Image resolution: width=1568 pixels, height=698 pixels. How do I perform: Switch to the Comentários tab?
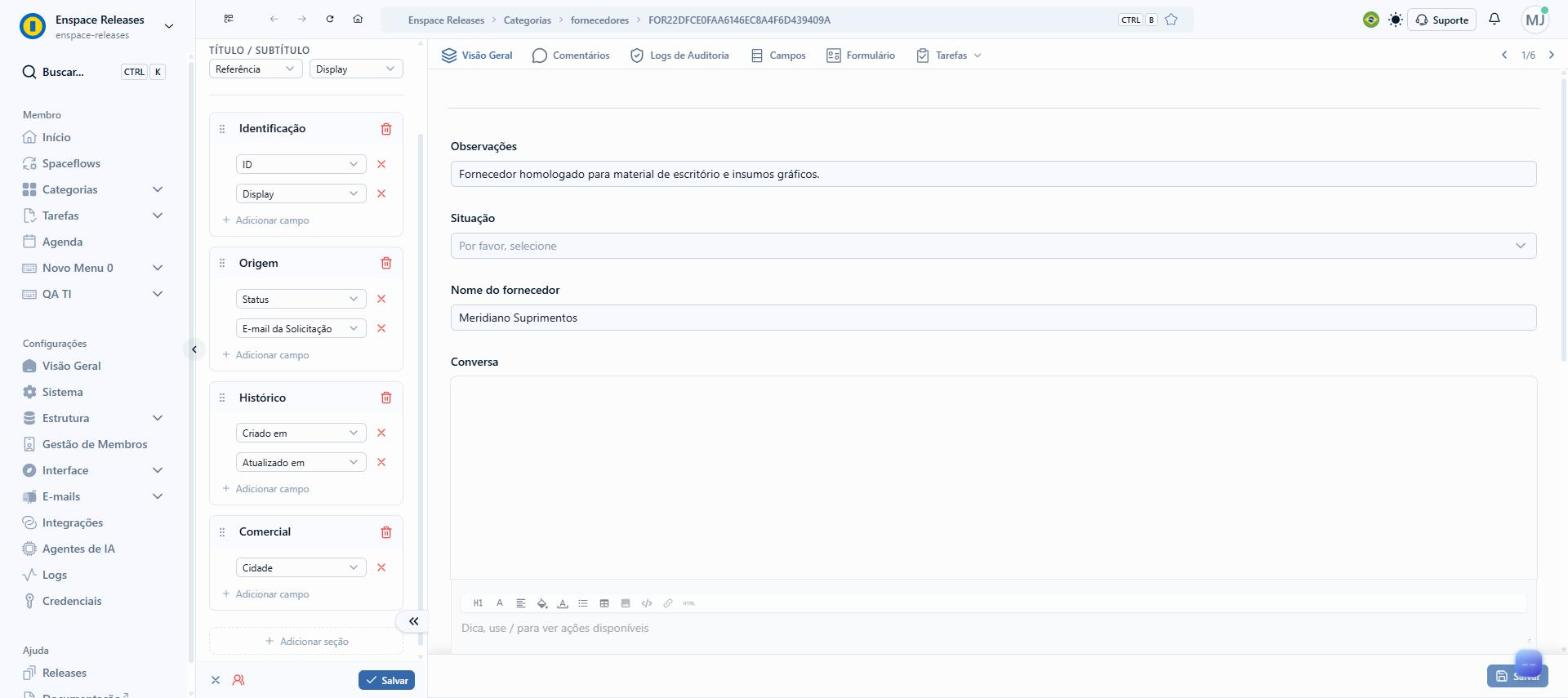(571, 56)
